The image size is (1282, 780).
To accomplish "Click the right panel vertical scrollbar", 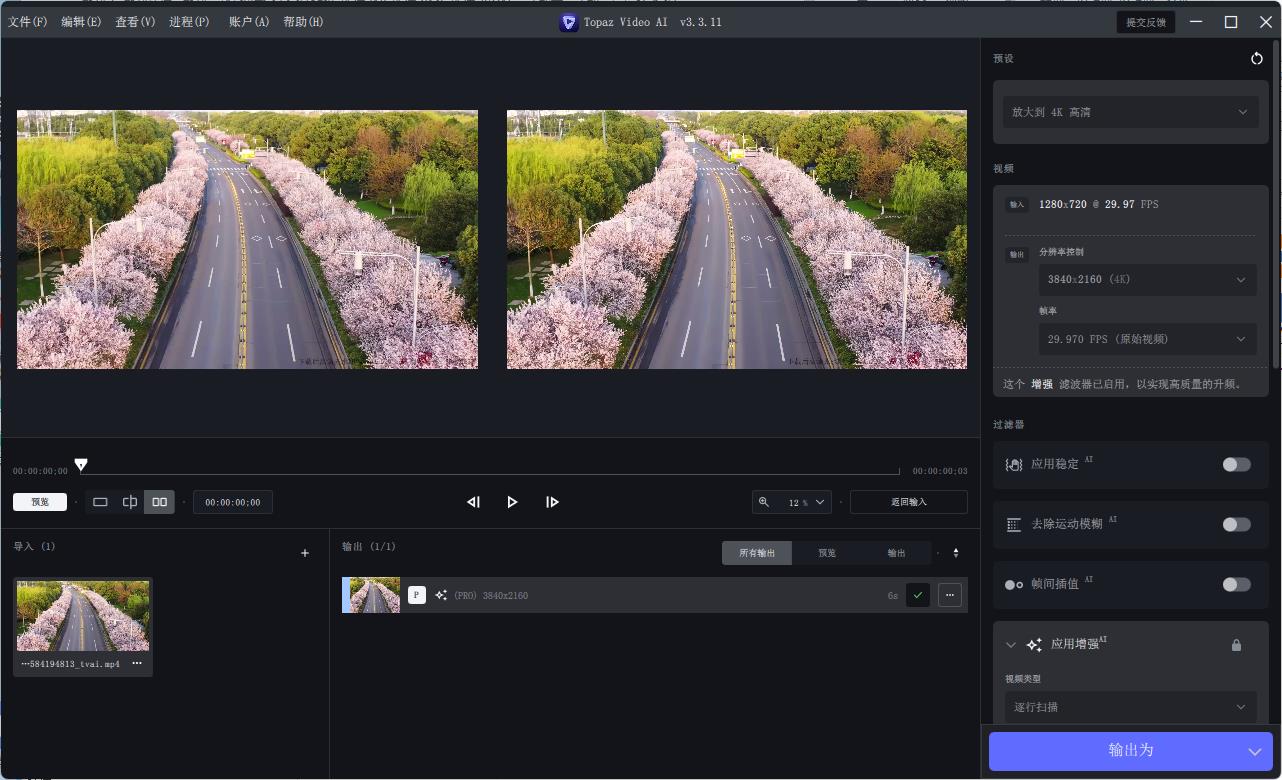I will 1277,205.
